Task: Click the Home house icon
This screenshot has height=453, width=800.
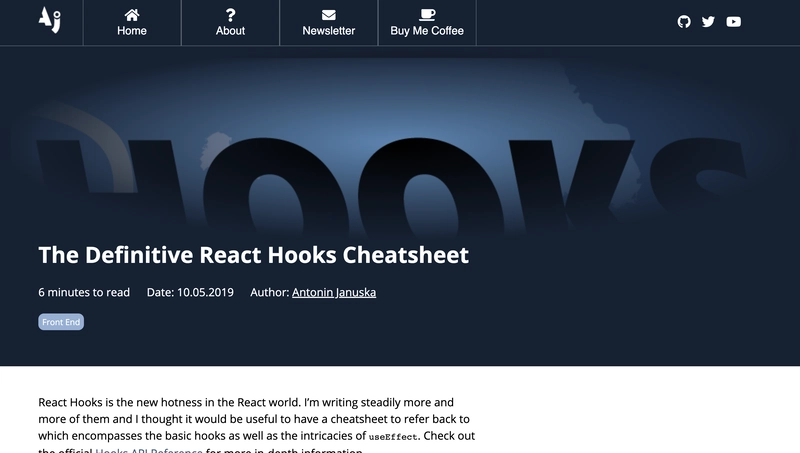Action: click(132, 15)
